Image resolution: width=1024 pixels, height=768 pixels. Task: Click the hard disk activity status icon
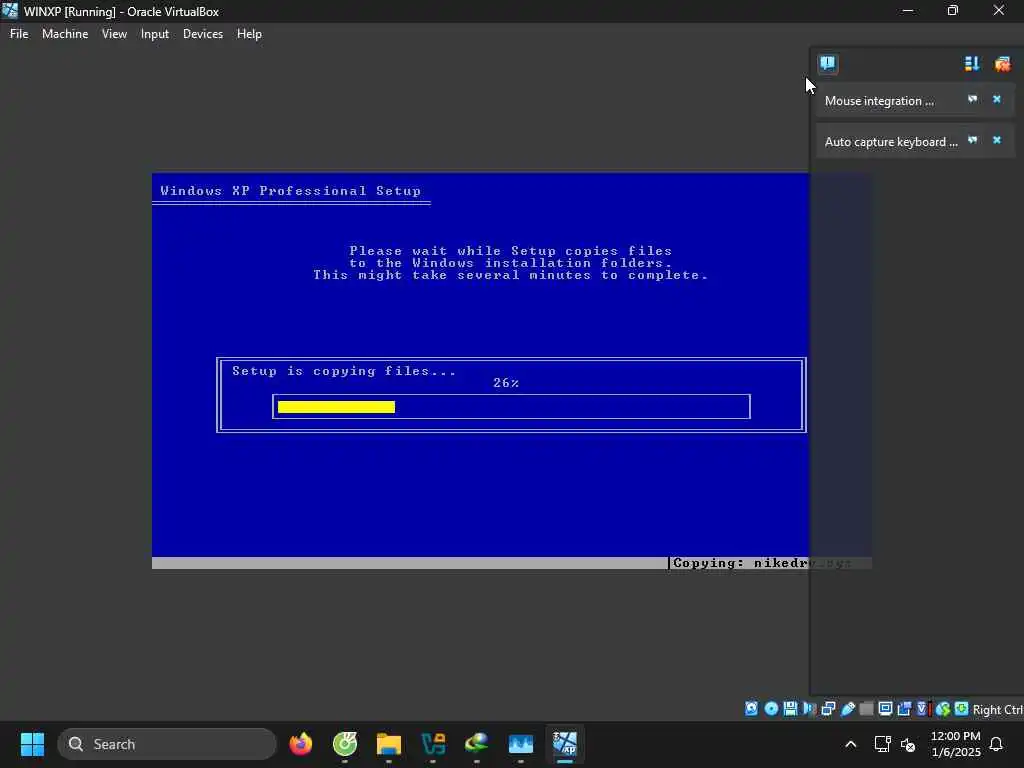[751, 709]
